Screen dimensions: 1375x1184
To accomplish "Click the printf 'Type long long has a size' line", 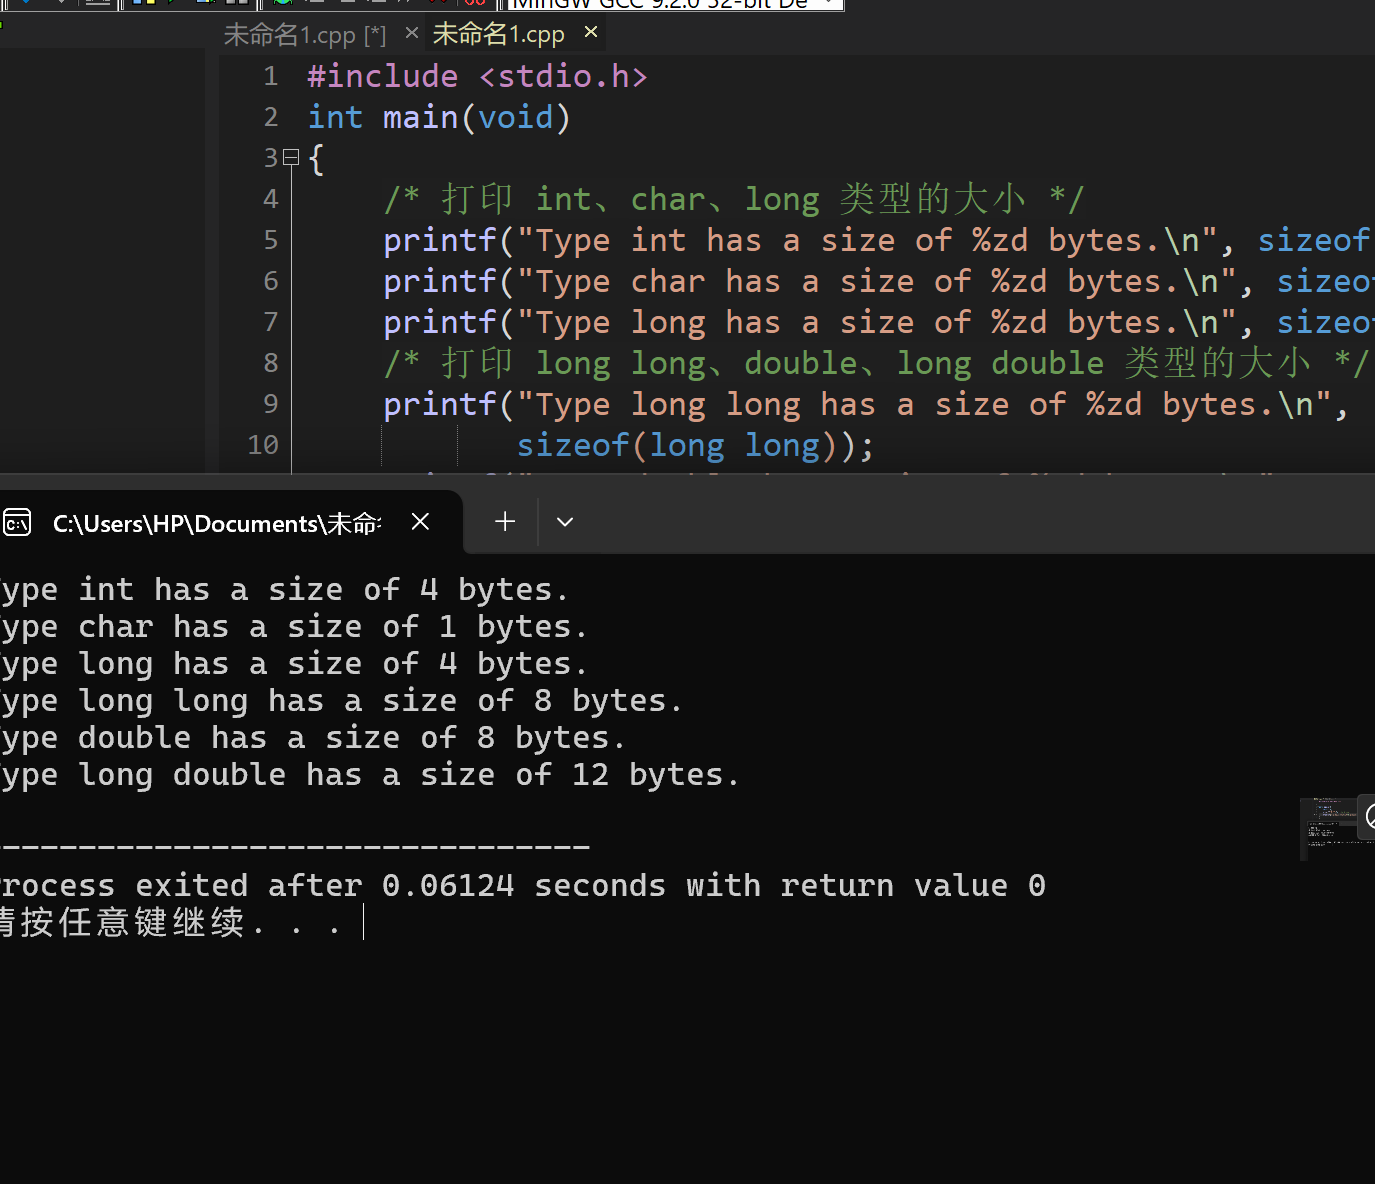I will tap(866, 405).
